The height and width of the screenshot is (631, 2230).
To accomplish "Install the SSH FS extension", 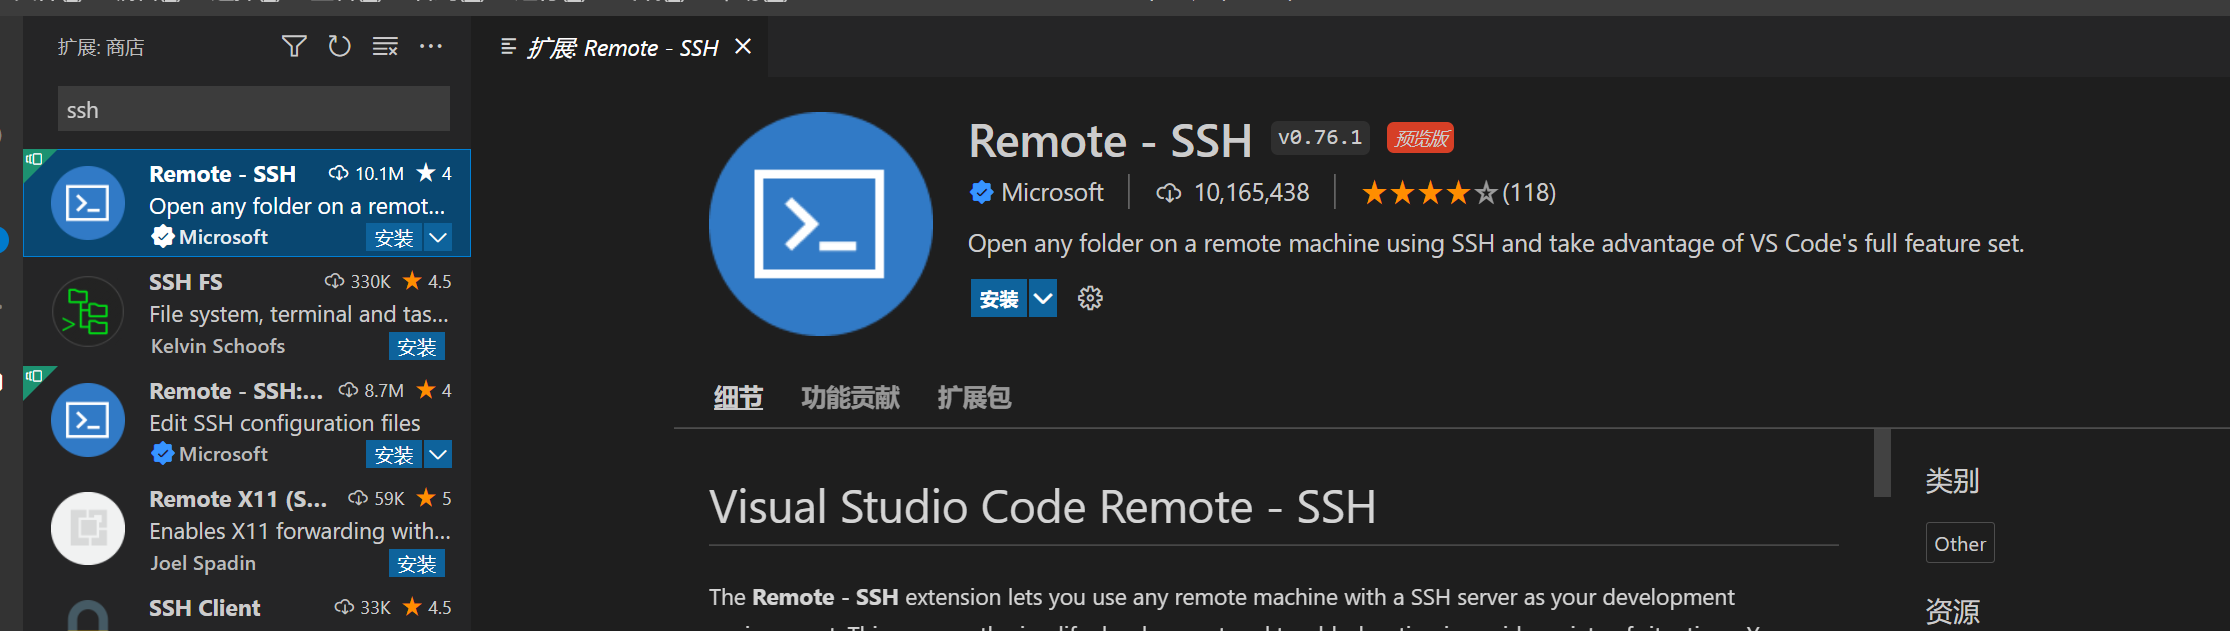I will point(417,346).
